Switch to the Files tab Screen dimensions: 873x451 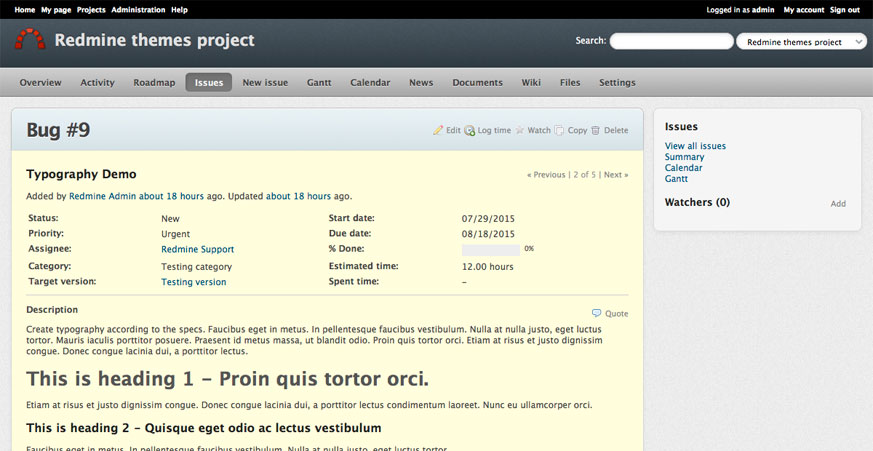tap(570, 82)
